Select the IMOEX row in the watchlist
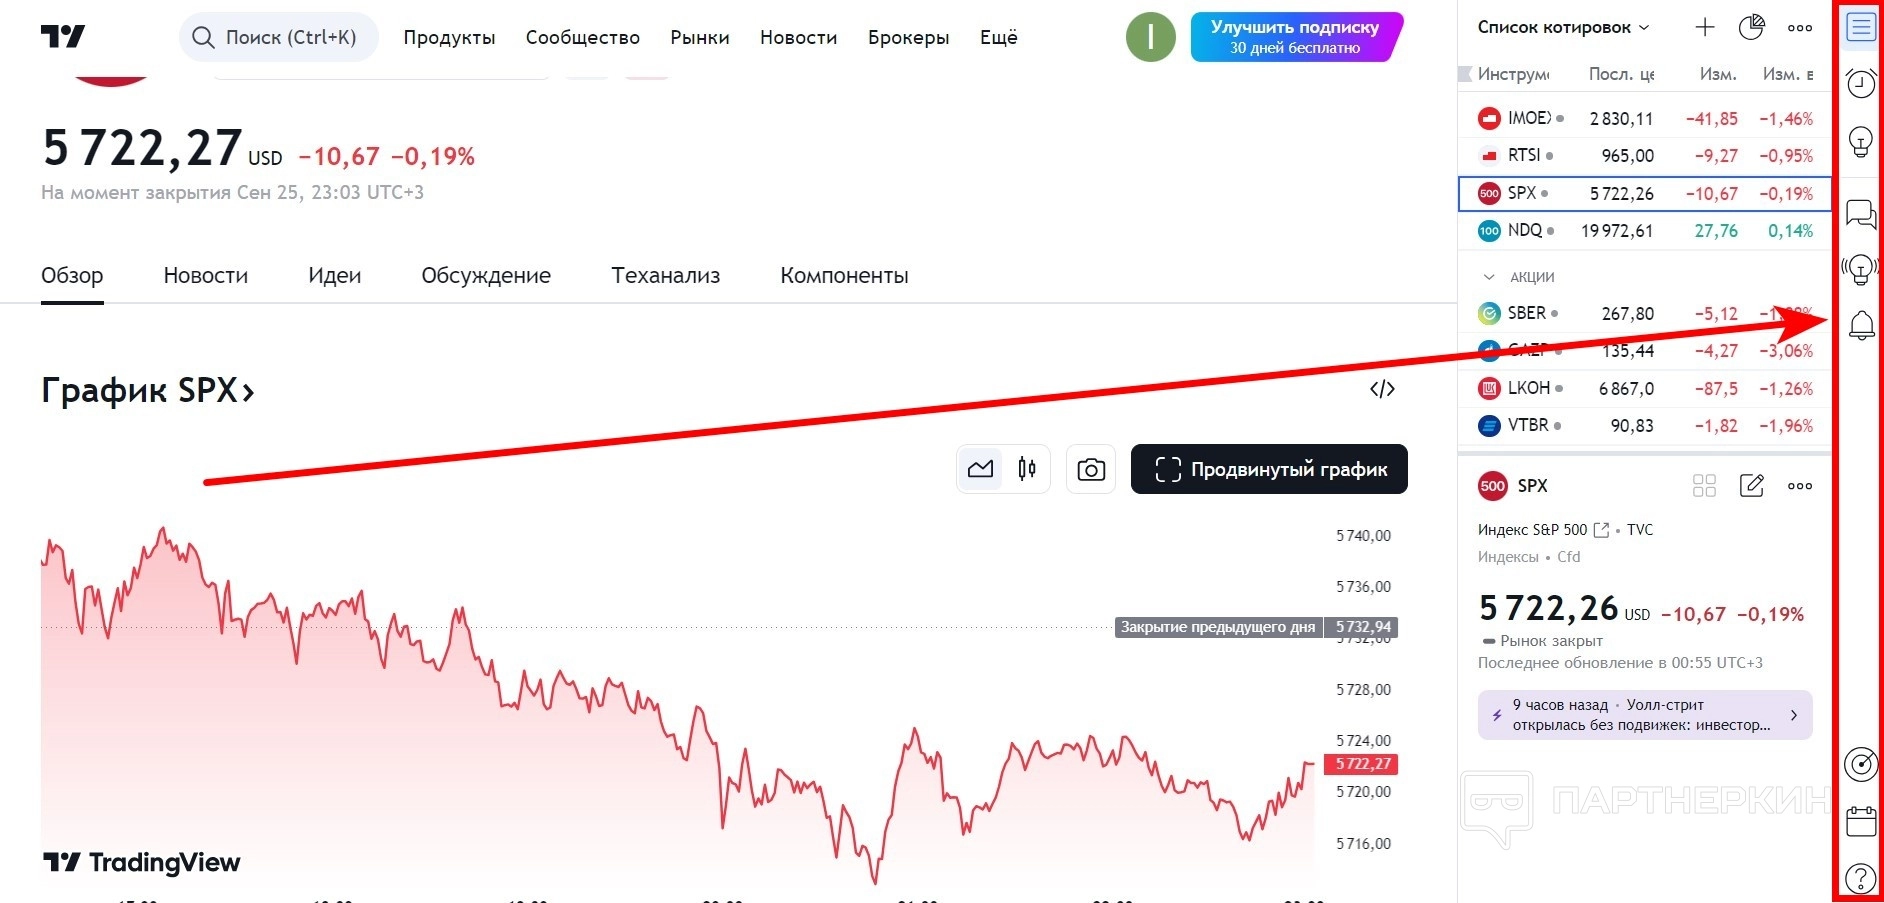This screenshot has width=1884, height=903. (x=1645, y=118)
